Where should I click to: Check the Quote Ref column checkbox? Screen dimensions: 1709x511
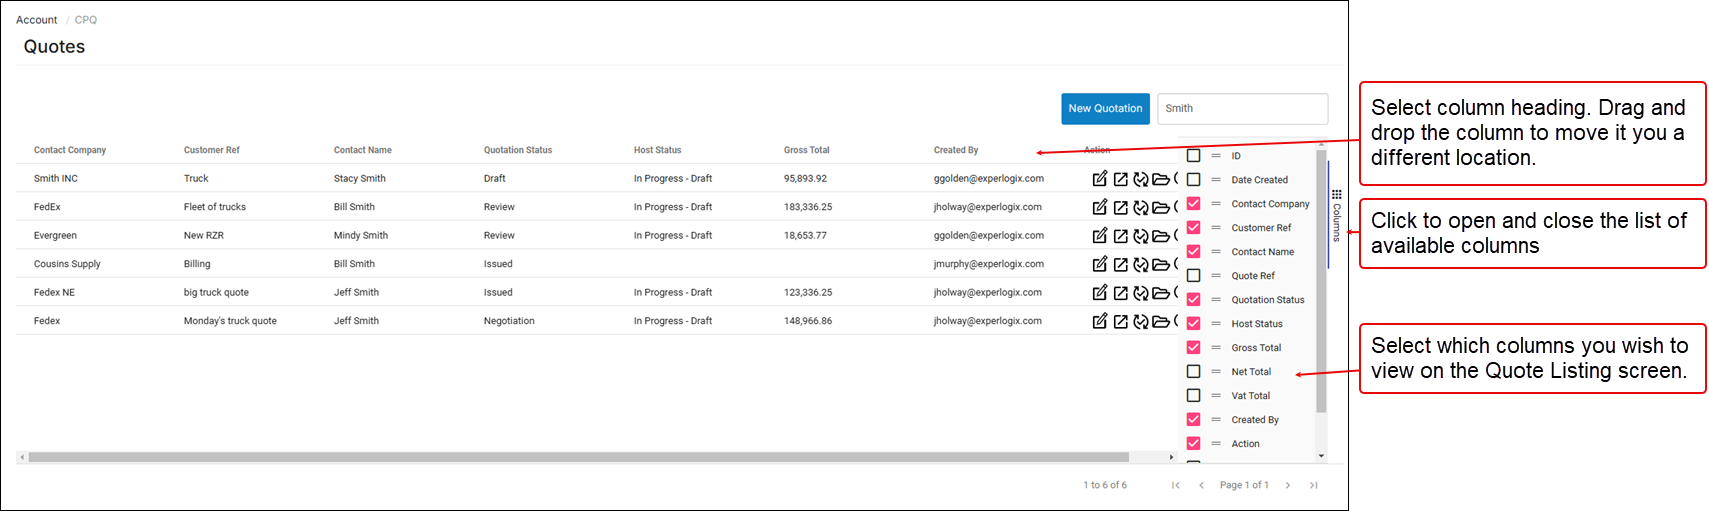1193,276
